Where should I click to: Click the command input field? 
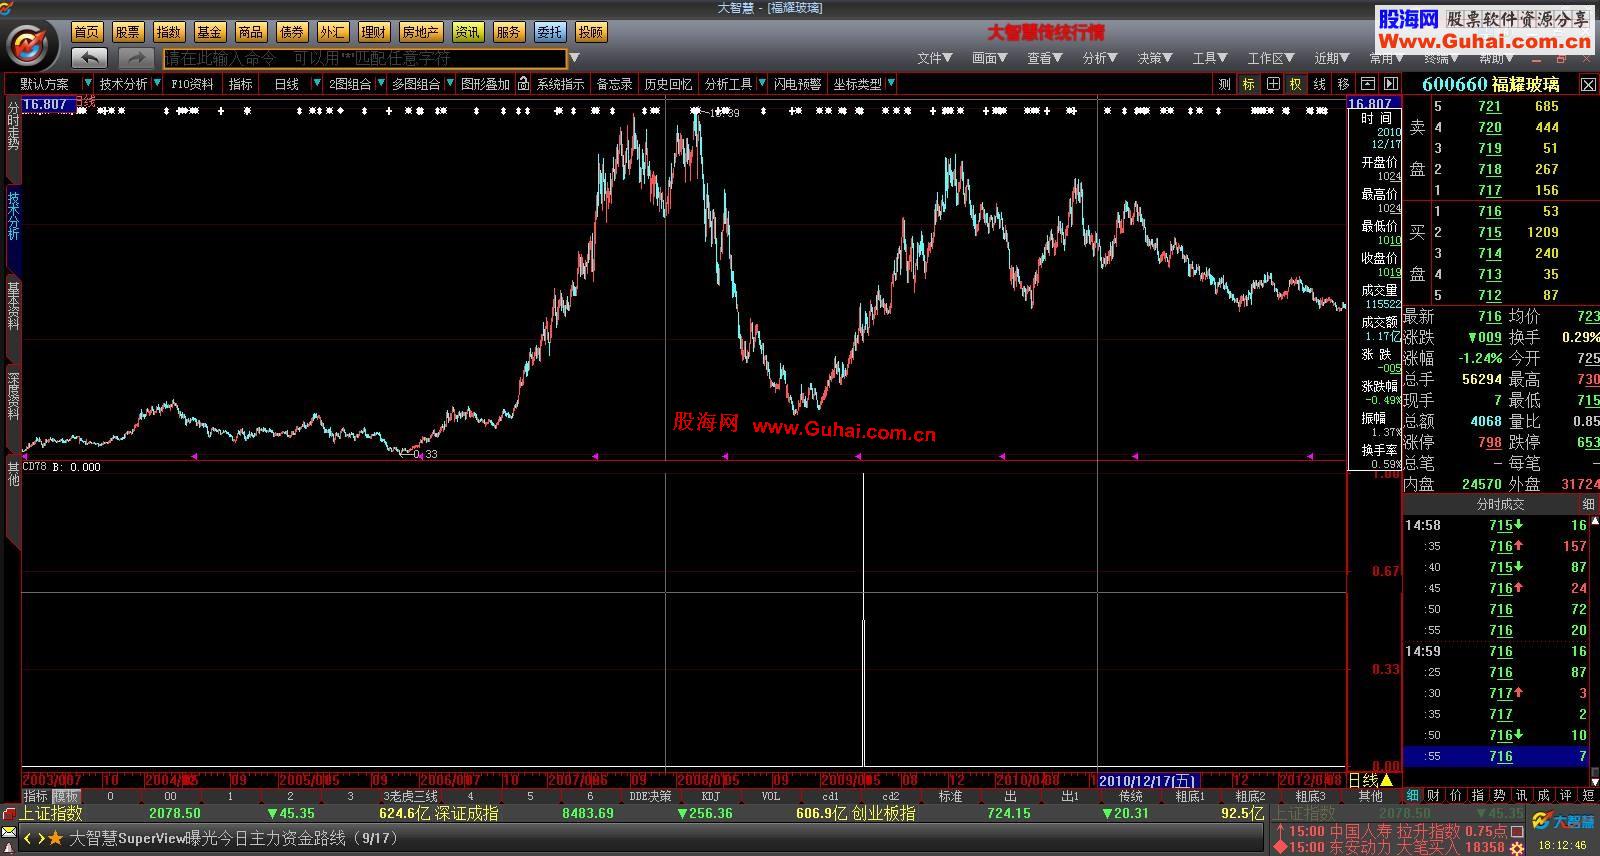[x=365, y=58]
